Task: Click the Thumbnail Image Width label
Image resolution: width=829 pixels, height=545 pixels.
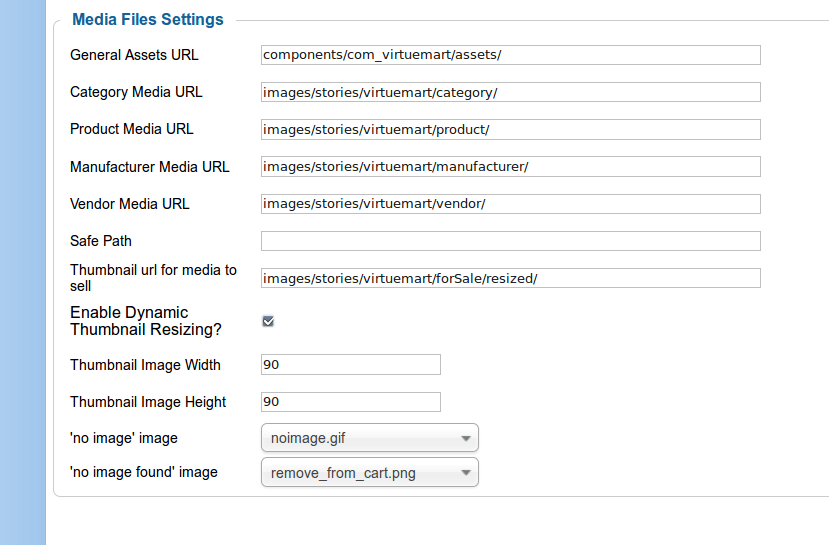Action: (145, 365)
